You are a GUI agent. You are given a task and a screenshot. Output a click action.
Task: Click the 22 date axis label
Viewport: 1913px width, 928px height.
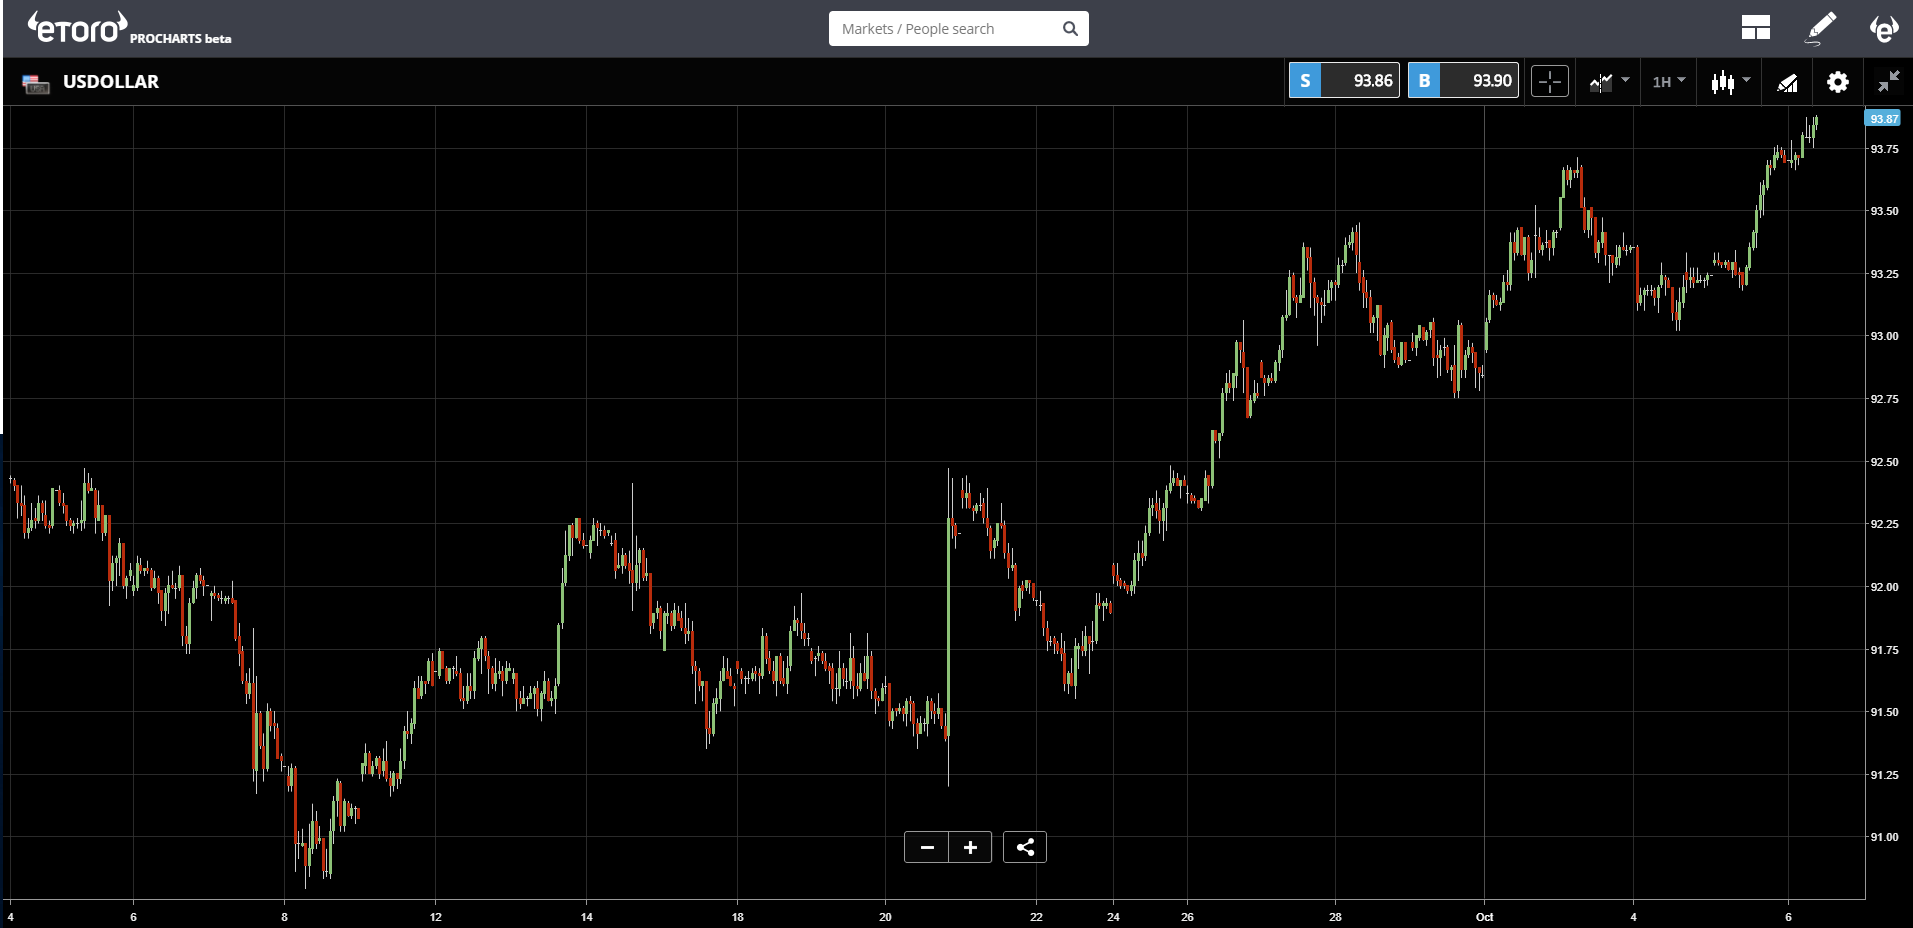tap(1036, 917)
